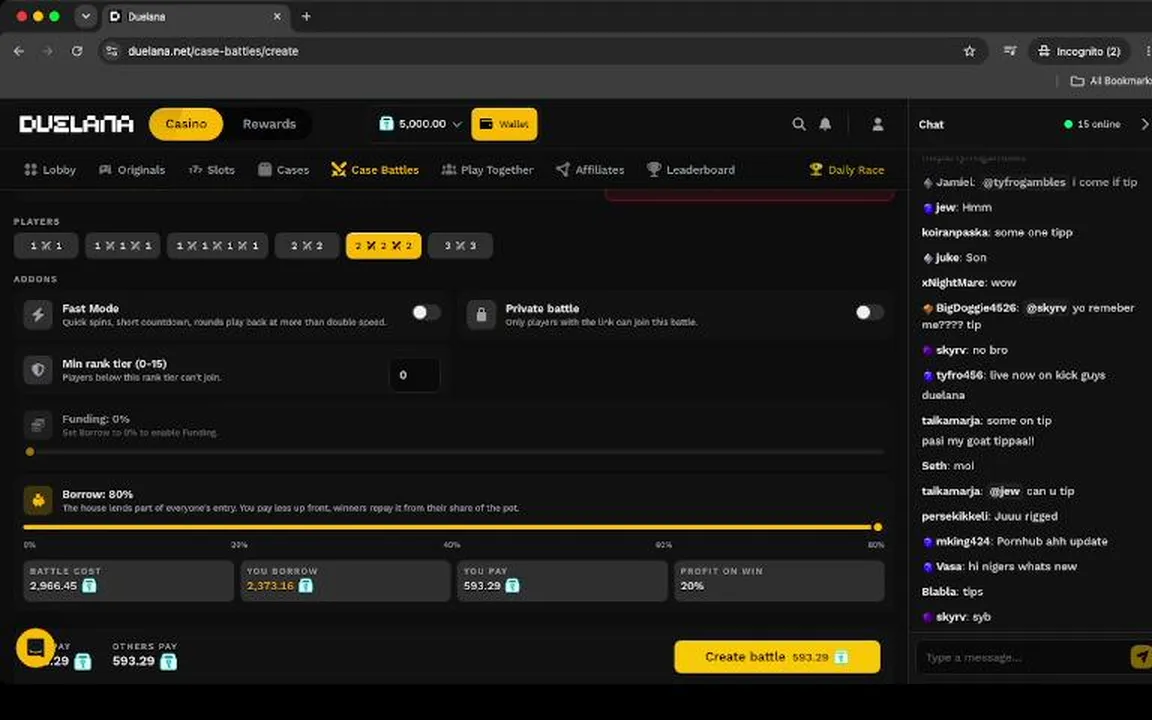Click username BigDoggie4526 in chat
Image resolution: width=1152 pixels, height=720 pixels.
(976, 308)
